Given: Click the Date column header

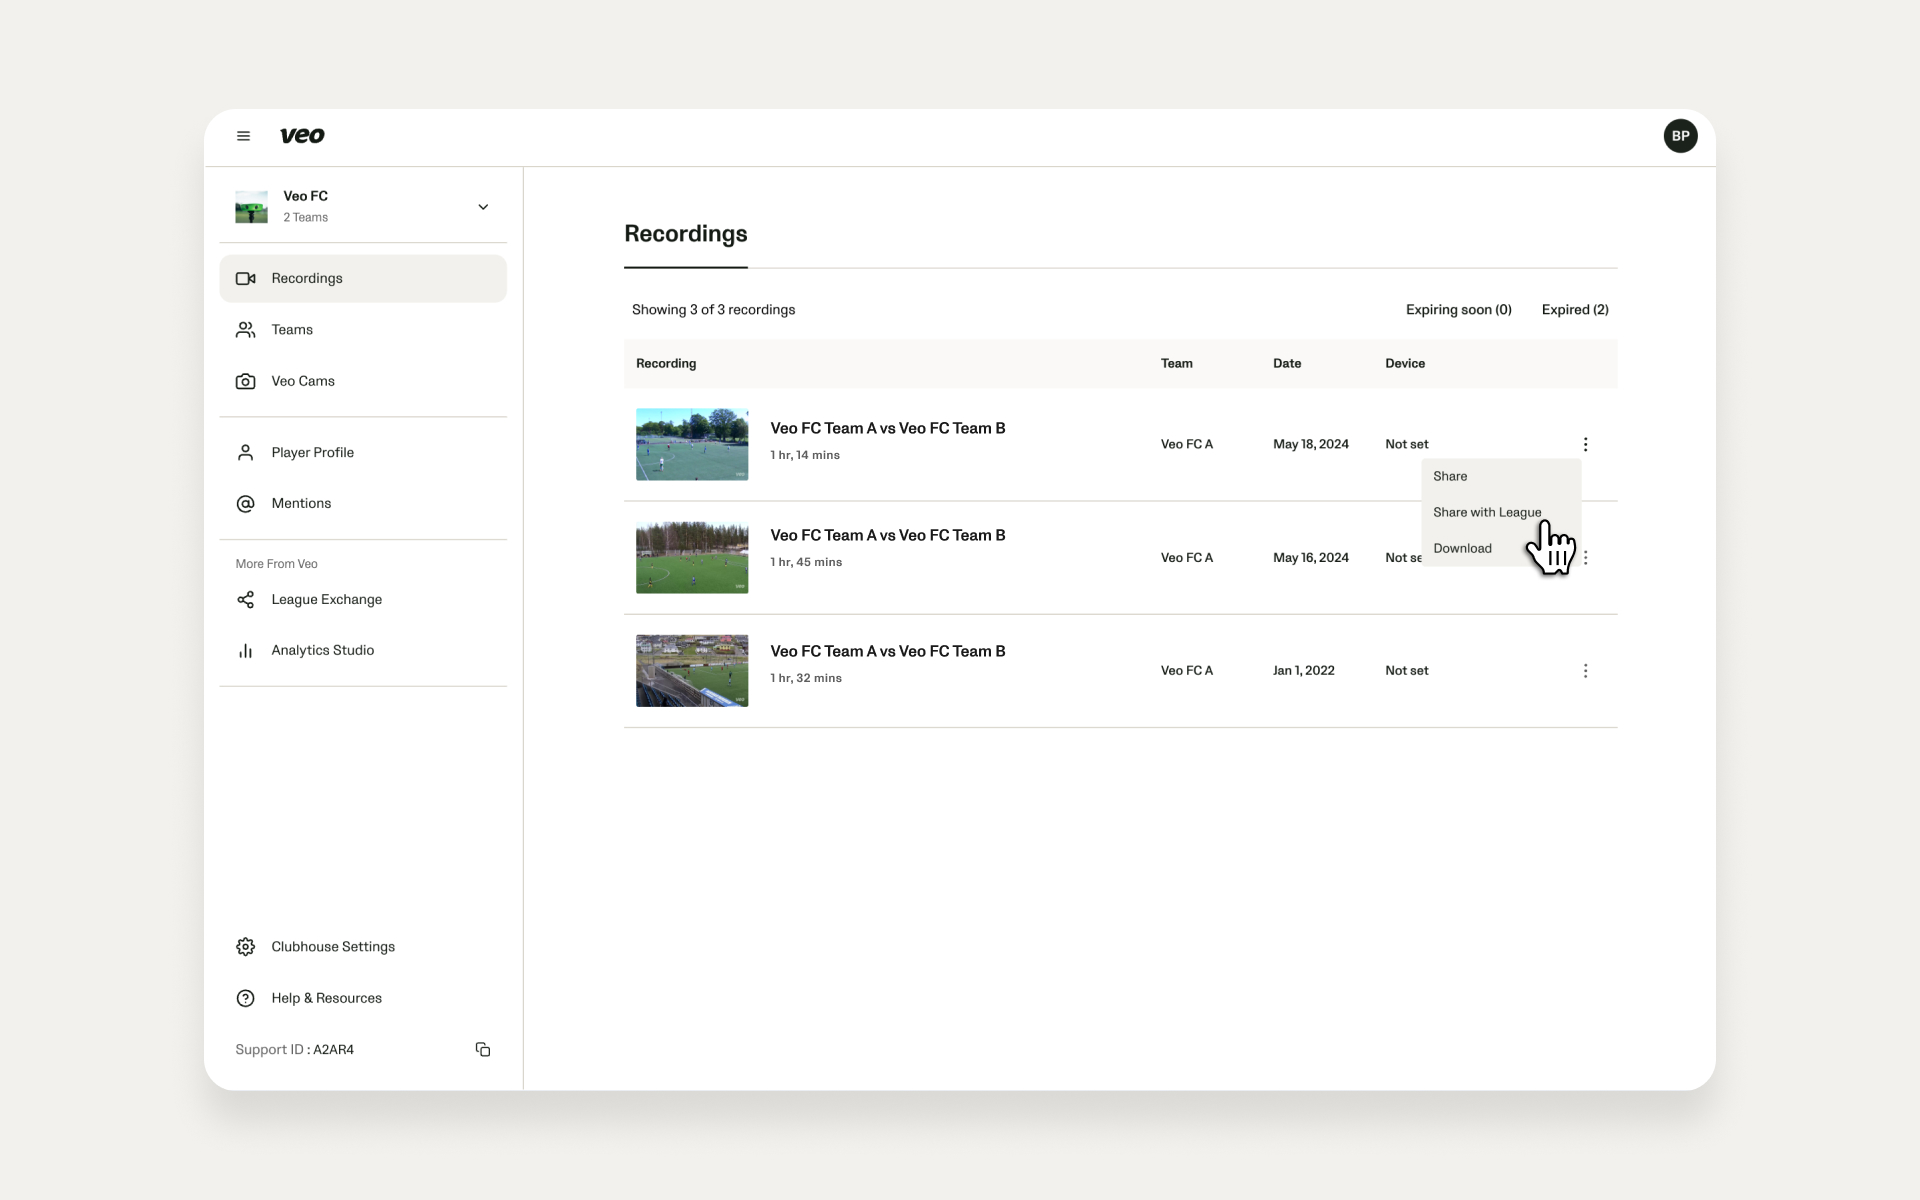Looking at the screenshot, I should pos(1287,364).
